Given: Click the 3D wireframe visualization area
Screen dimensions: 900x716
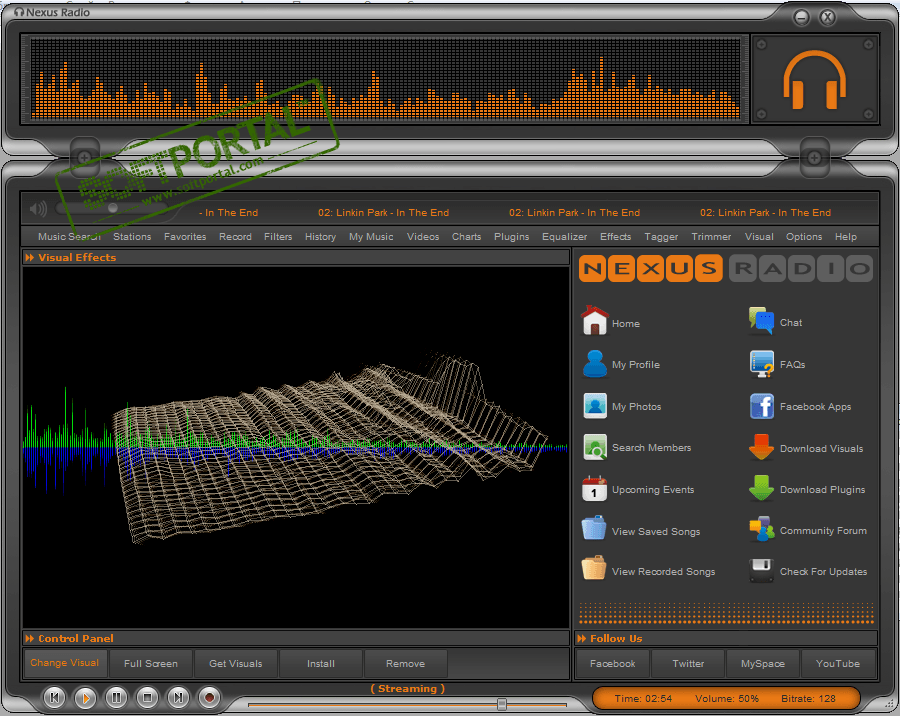Looking at the screenshot, I should (296, 447).
